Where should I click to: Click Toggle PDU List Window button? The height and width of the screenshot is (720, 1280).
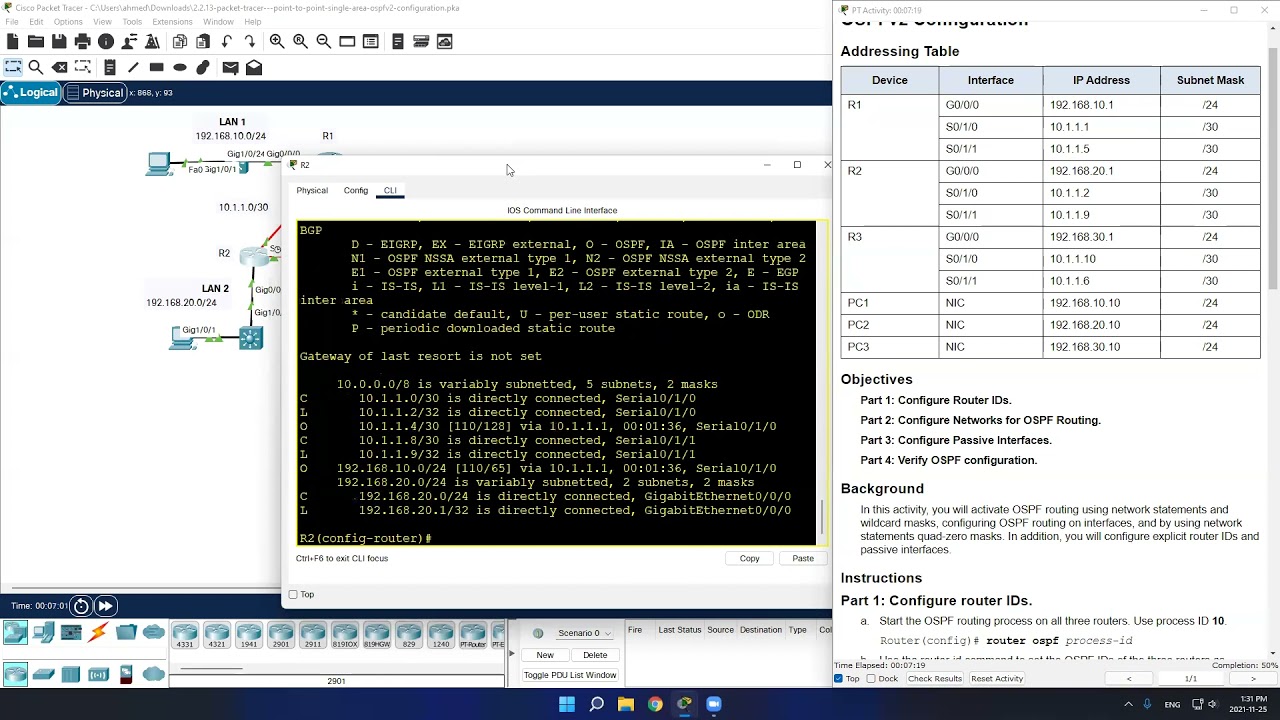click(x=570, y=675)
